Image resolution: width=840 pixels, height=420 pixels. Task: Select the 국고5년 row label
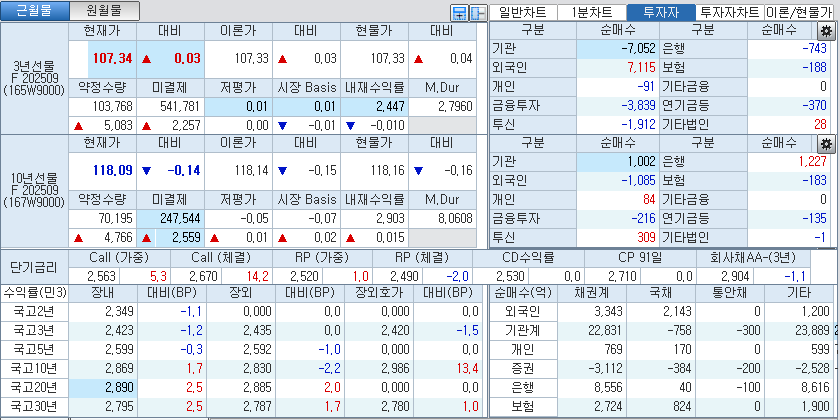(35, 349)
